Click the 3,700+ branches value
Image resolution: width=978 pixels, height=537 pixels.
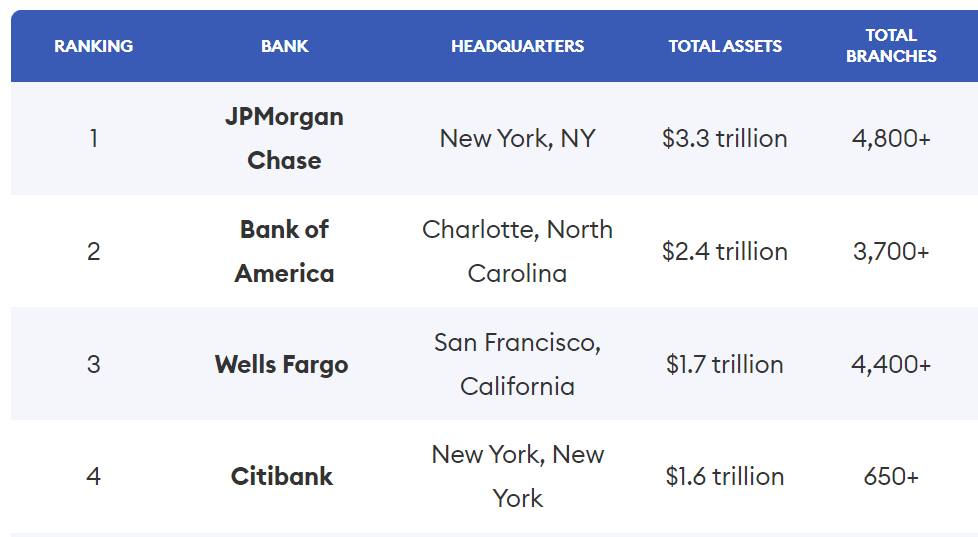891,251
